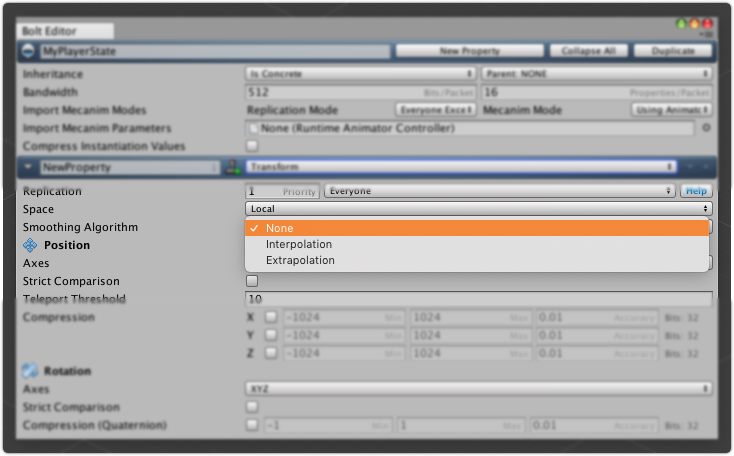Edit Y compression Max value field
Screen dimensions: 734x456
[x=470, y=335]
